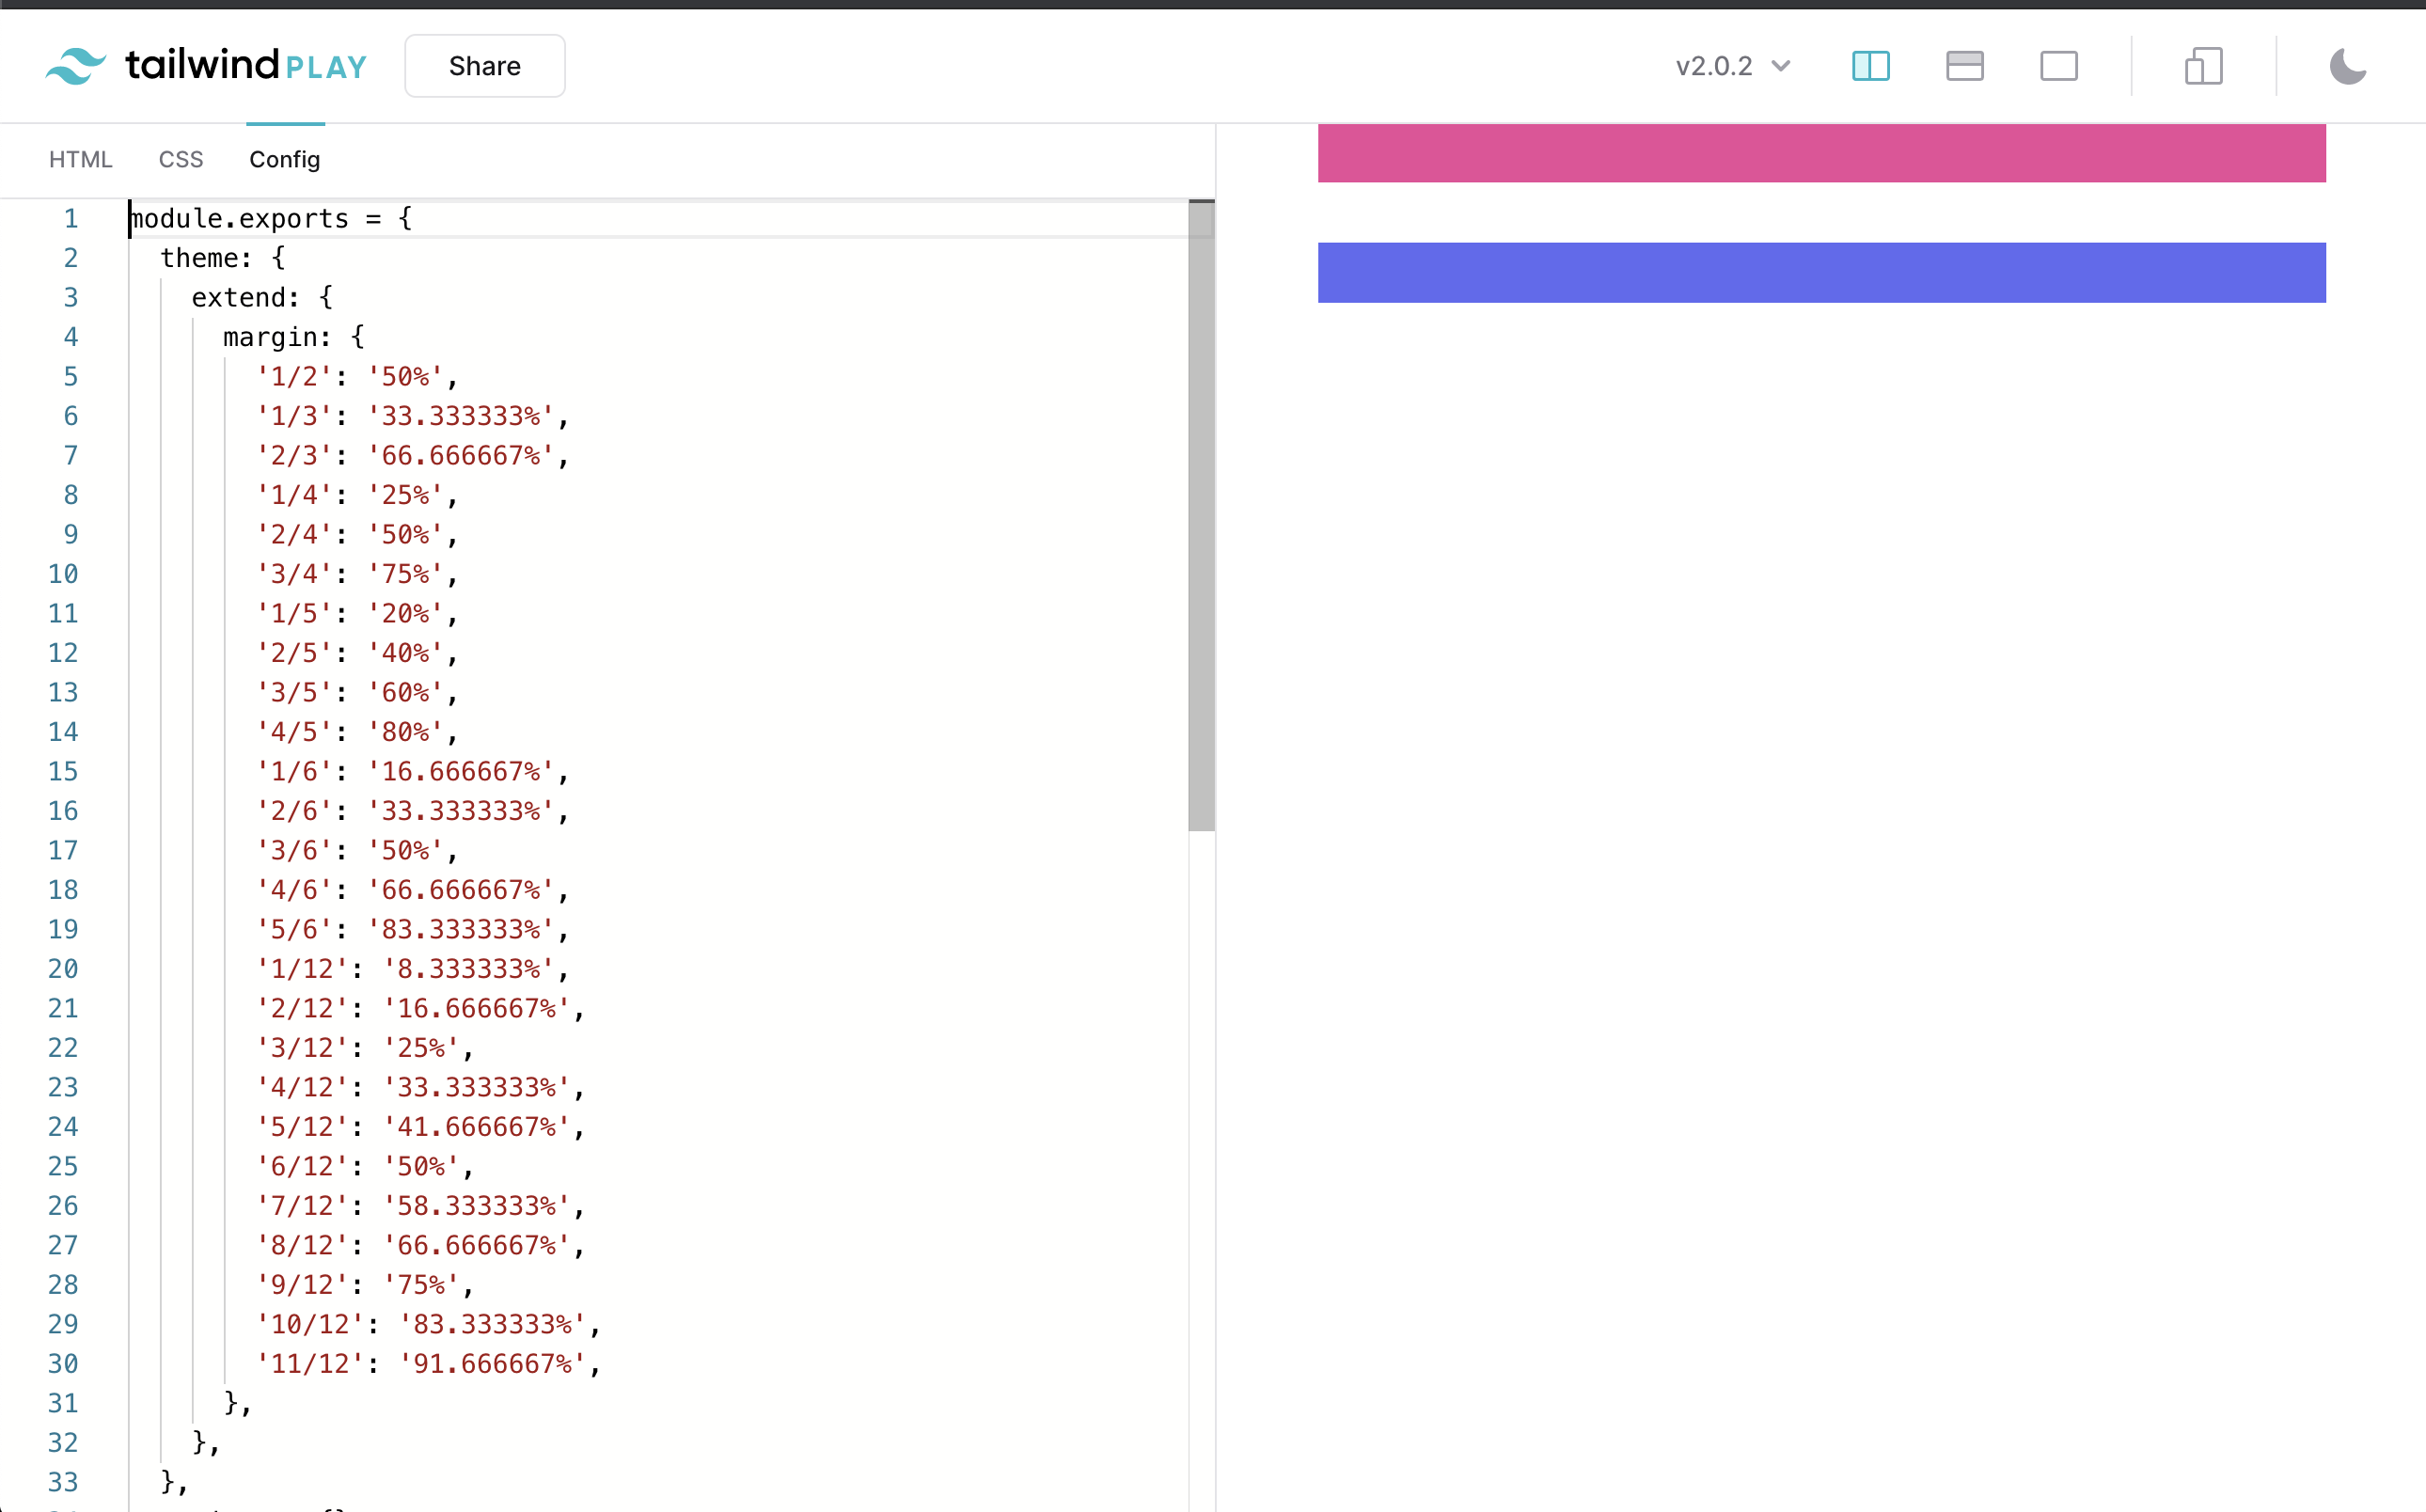The image size is (2426, 1512).
Task: Click 'theme: {' on line 2
Action: click(223, 258)
